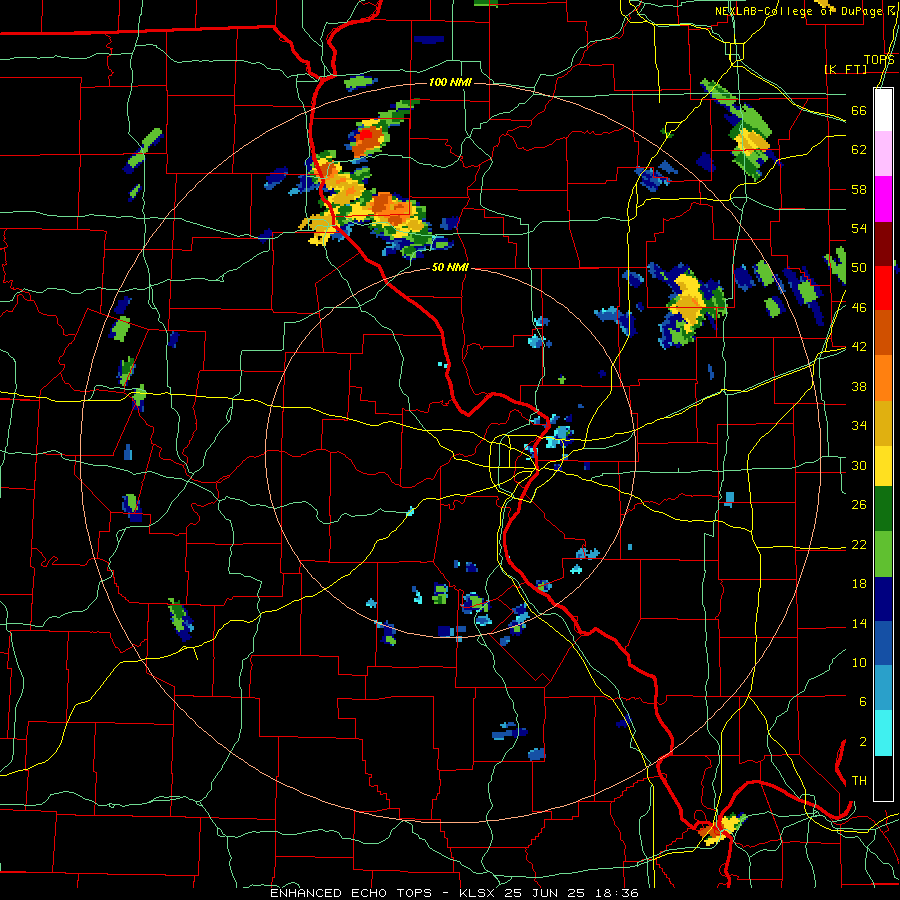Viewport: 900px width, 900px height.
Task: Click the '50 NMI' range ring label
Action: [450, 267]
